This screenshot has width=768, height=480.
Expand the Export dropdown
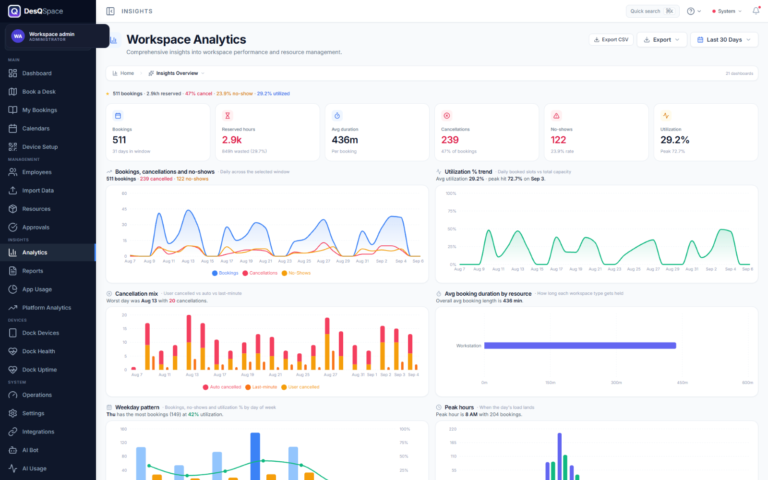coord(662,40)
